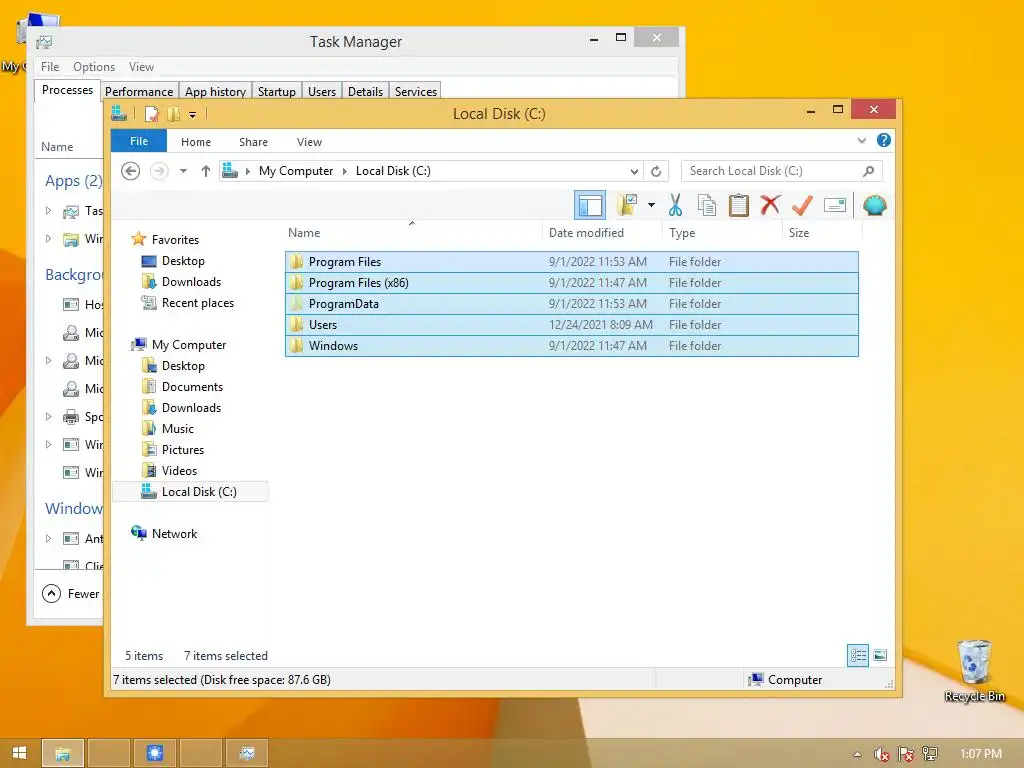Select the Program Files folder

point(571,262)
